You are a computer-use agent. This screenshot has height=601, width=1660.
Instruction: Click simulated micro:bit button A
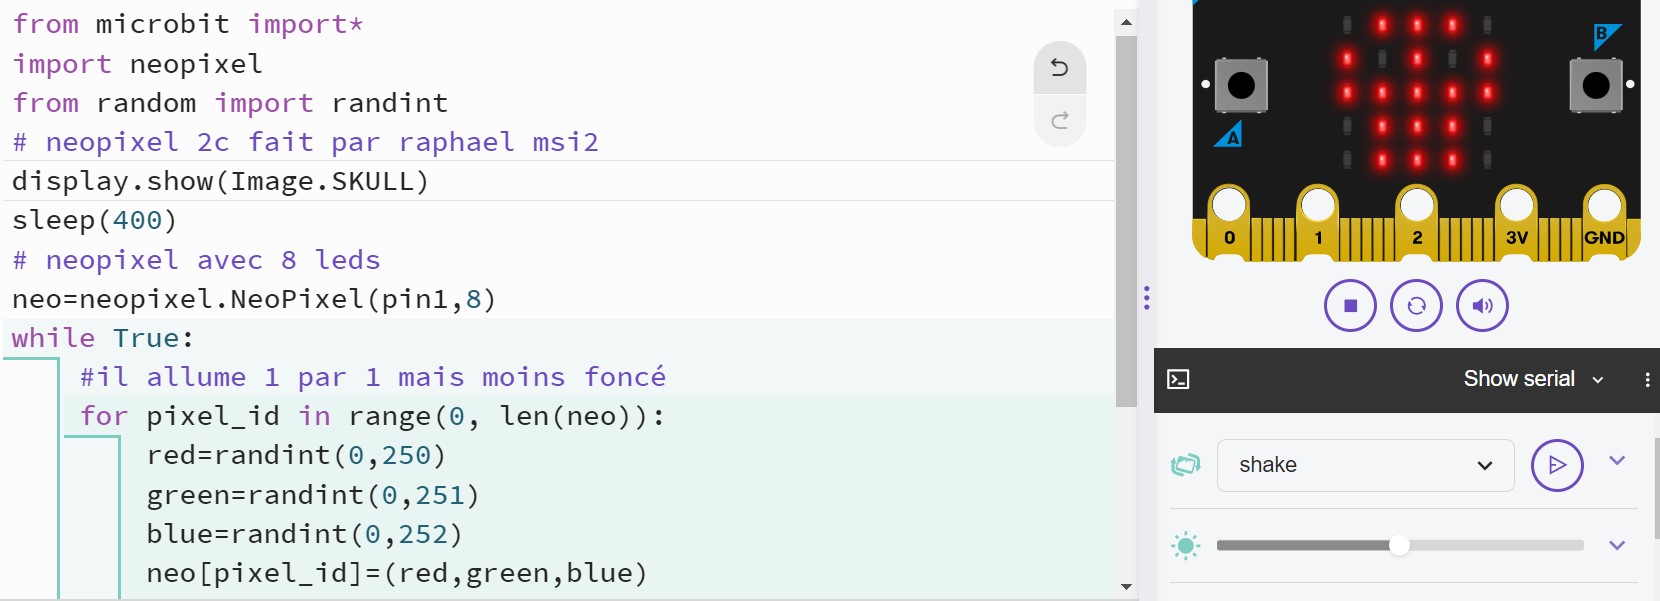coord(1241,85)
